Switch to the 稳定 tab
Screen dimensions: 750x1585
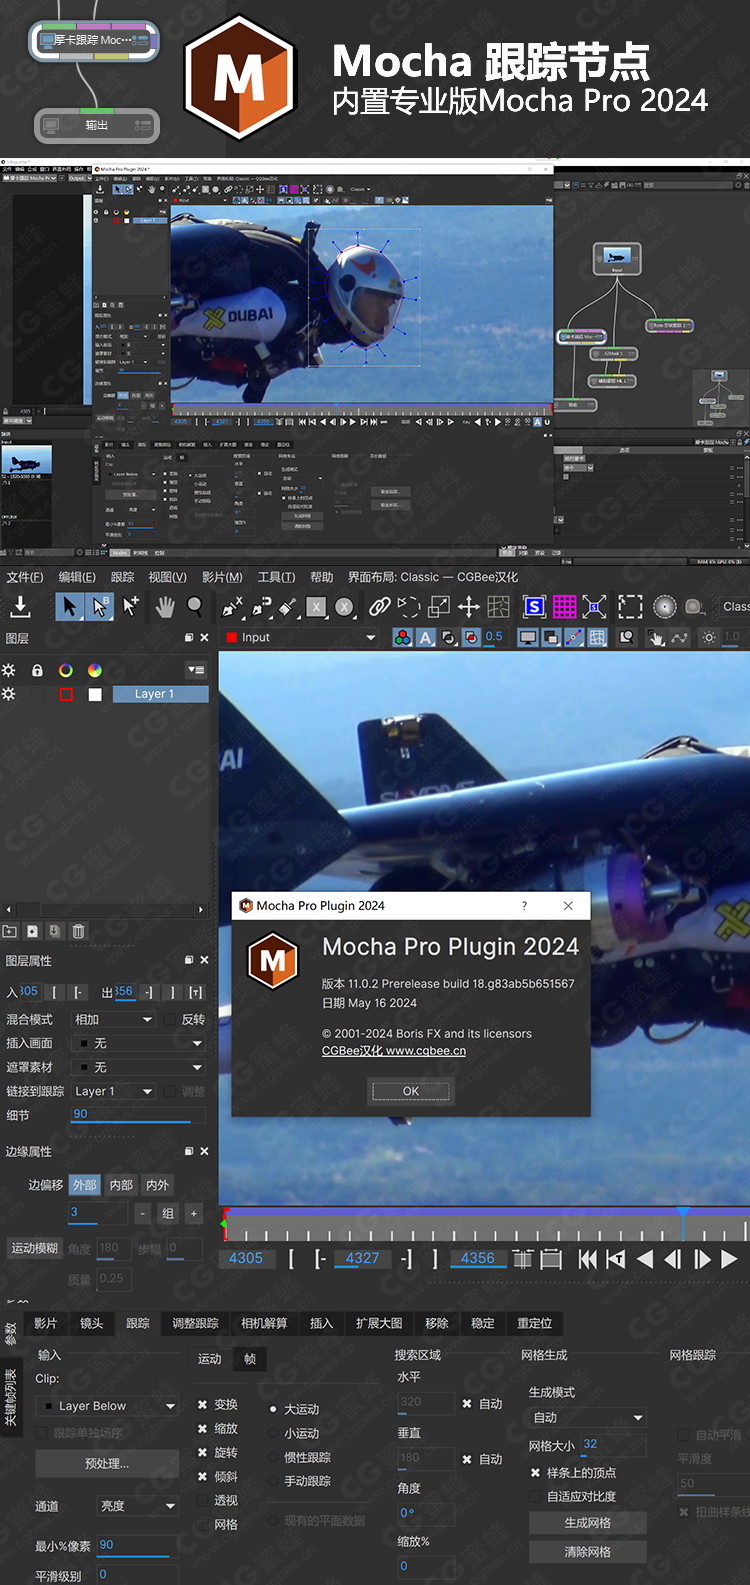[483, 1323]
